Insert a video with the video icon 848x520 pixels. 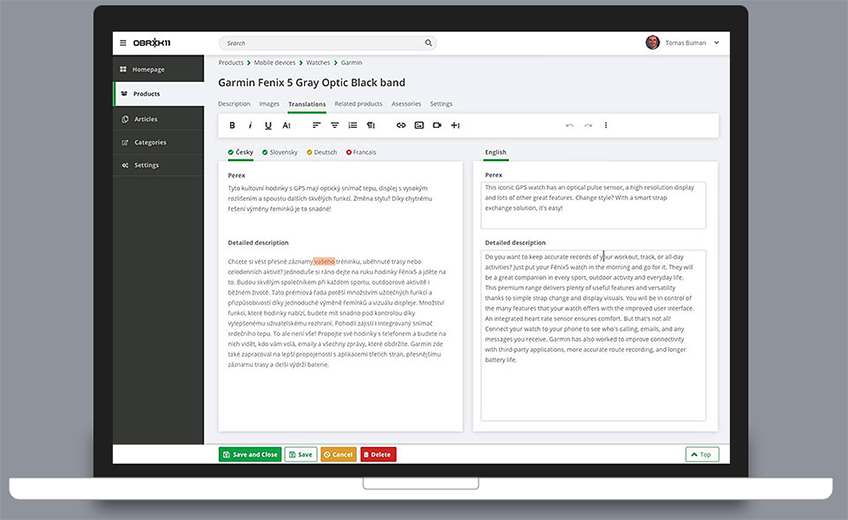pos(437,125)
